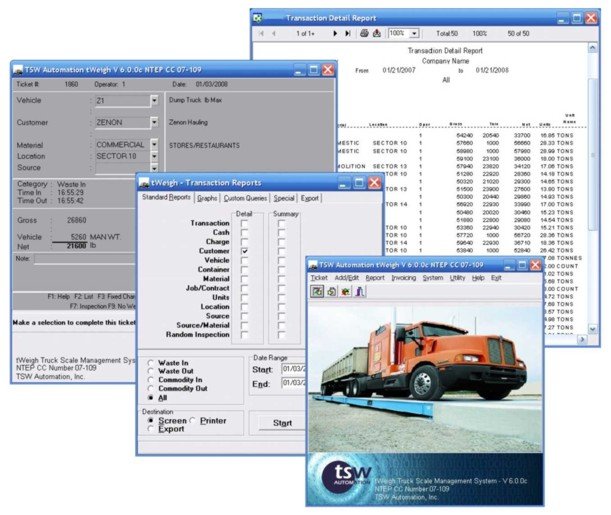This screenshot has height=515, width=611.
Task: Open the Ticket menu
Action: 319,278
